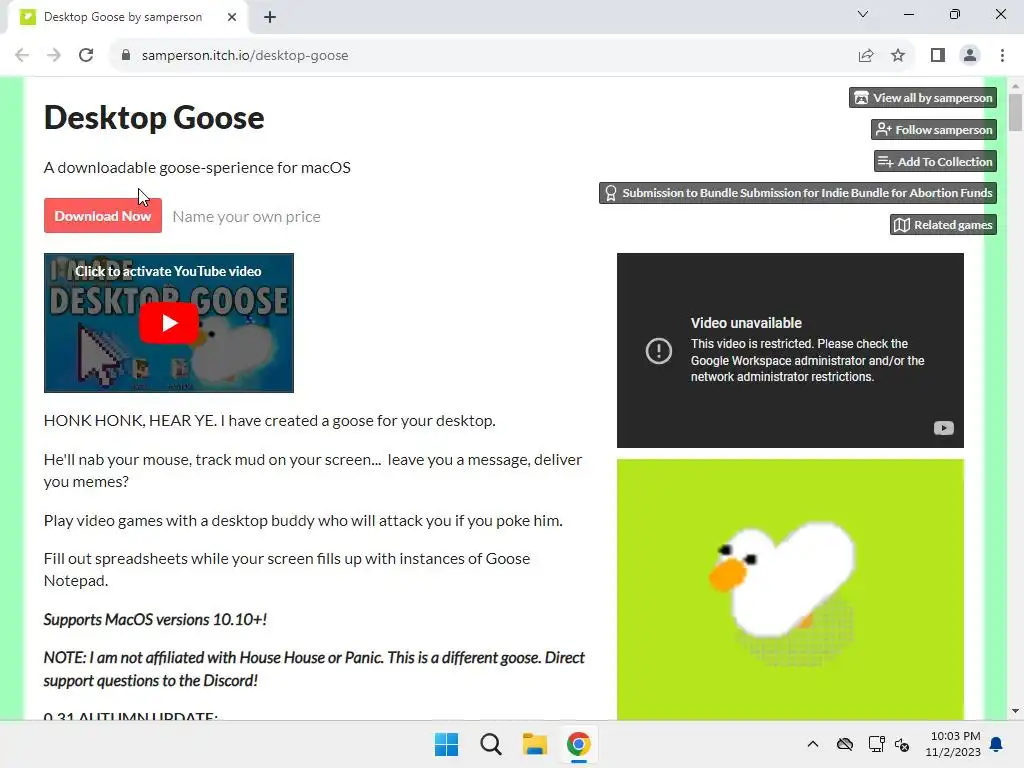Click the scrollbar down arrow
The image size is (1024, 768).
1015,711
